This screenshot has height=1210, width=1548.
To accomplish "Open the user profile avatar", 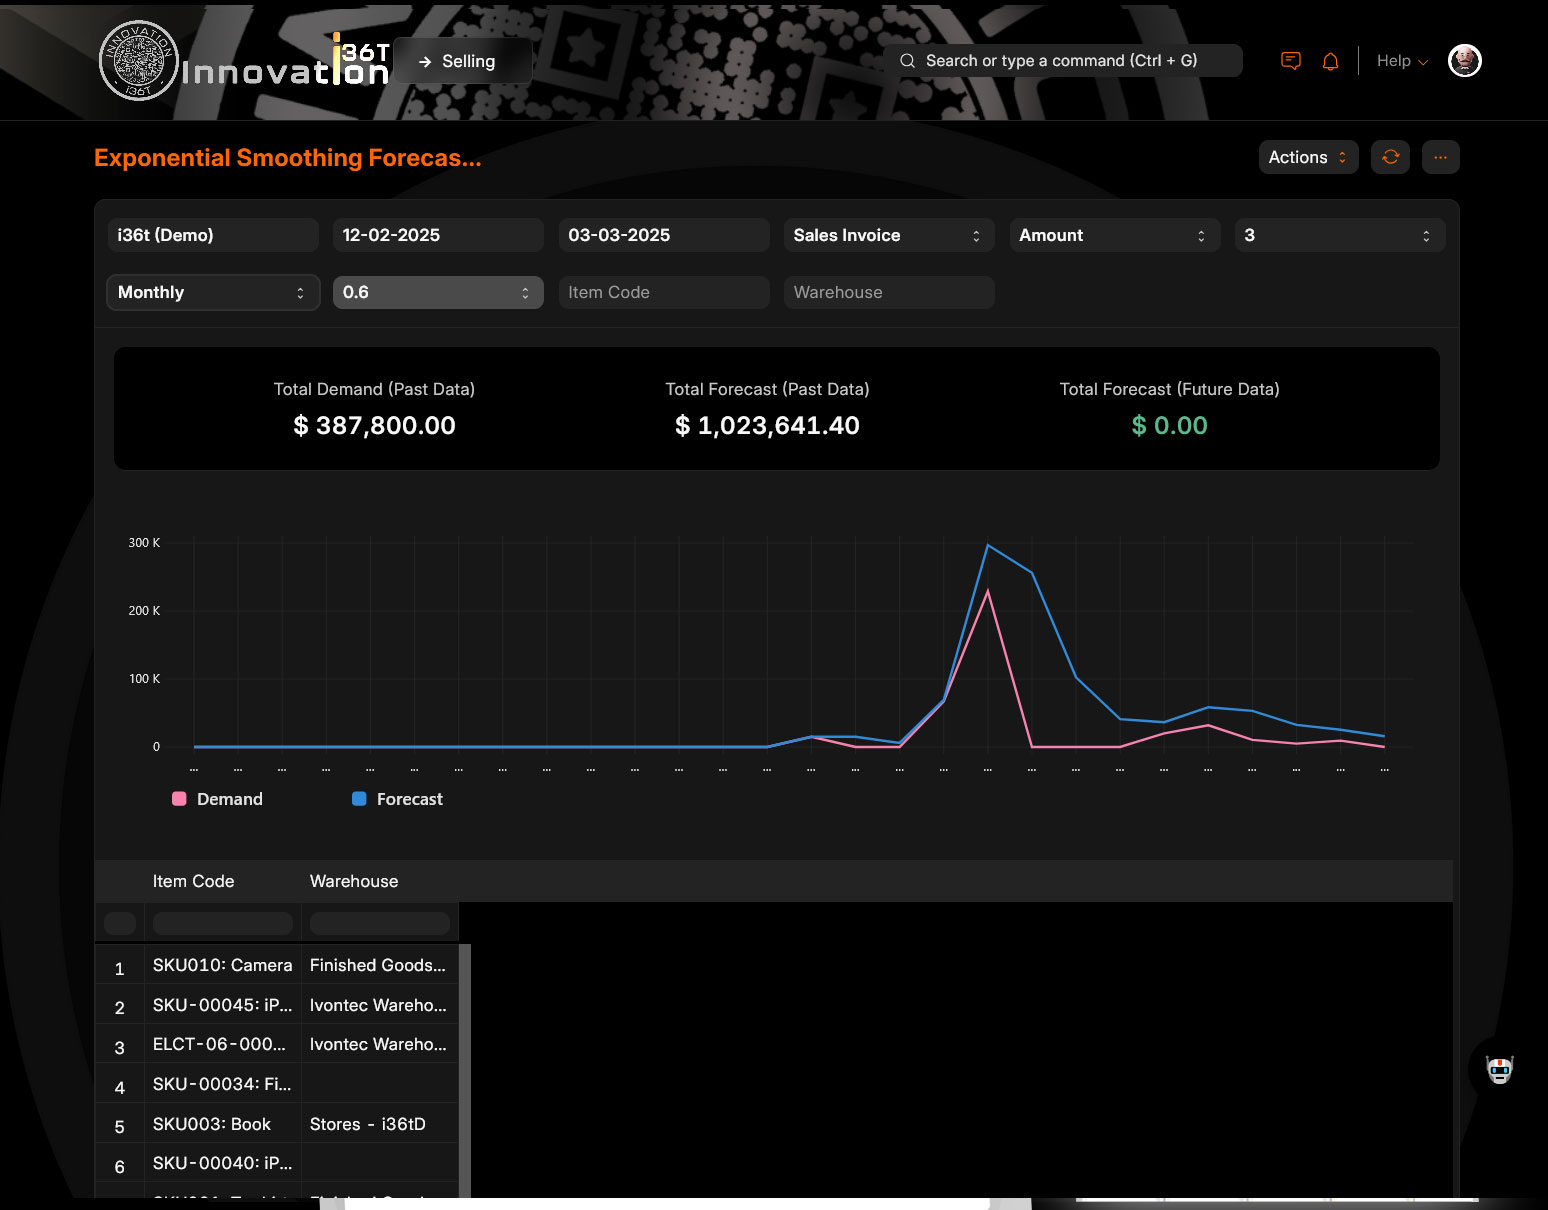I will (1464, 61).
